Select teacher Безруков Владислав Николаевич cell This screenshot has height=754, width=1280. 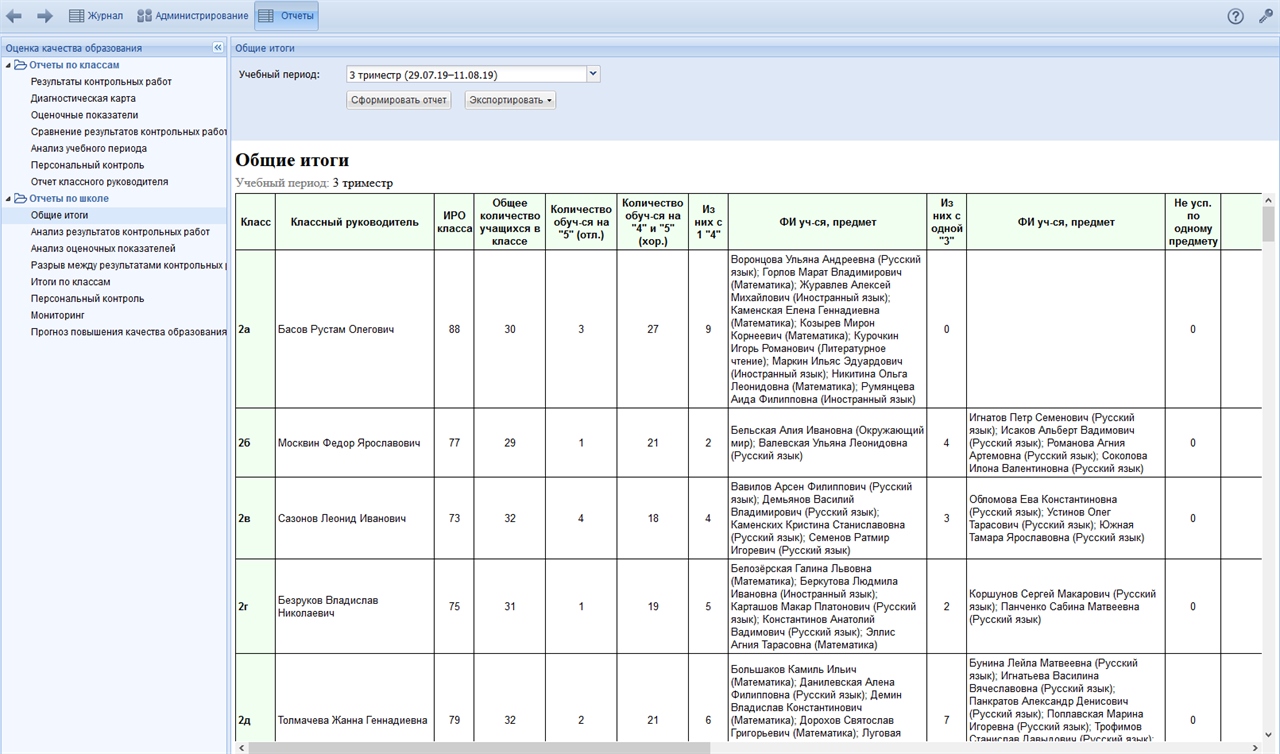click(355, 607)
